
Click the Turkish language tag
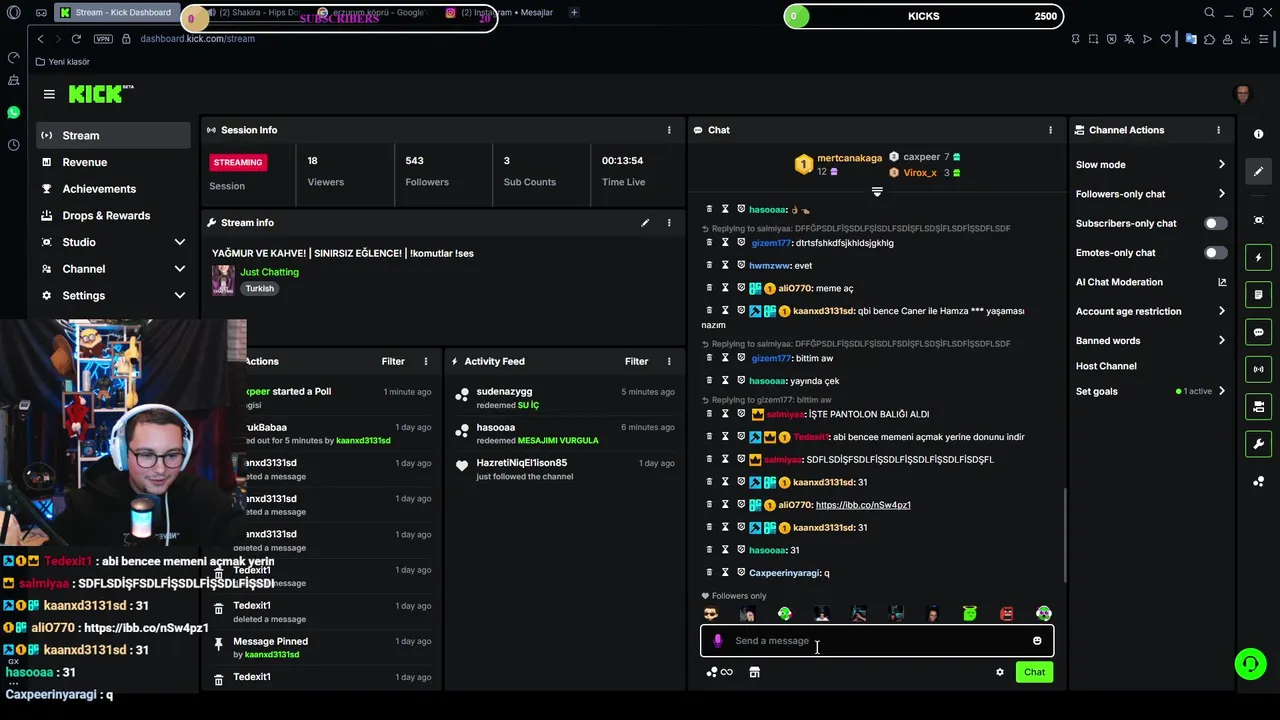[260, 288]
